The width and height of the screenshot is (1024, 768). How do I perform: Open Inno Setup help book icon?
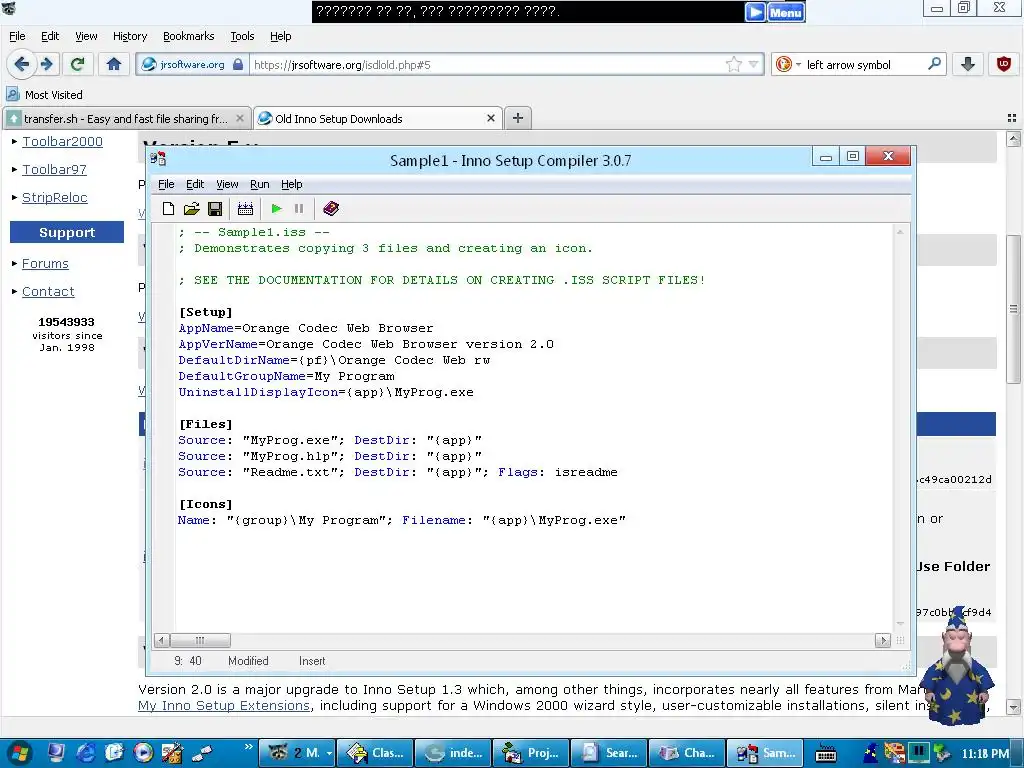point(331,209)
